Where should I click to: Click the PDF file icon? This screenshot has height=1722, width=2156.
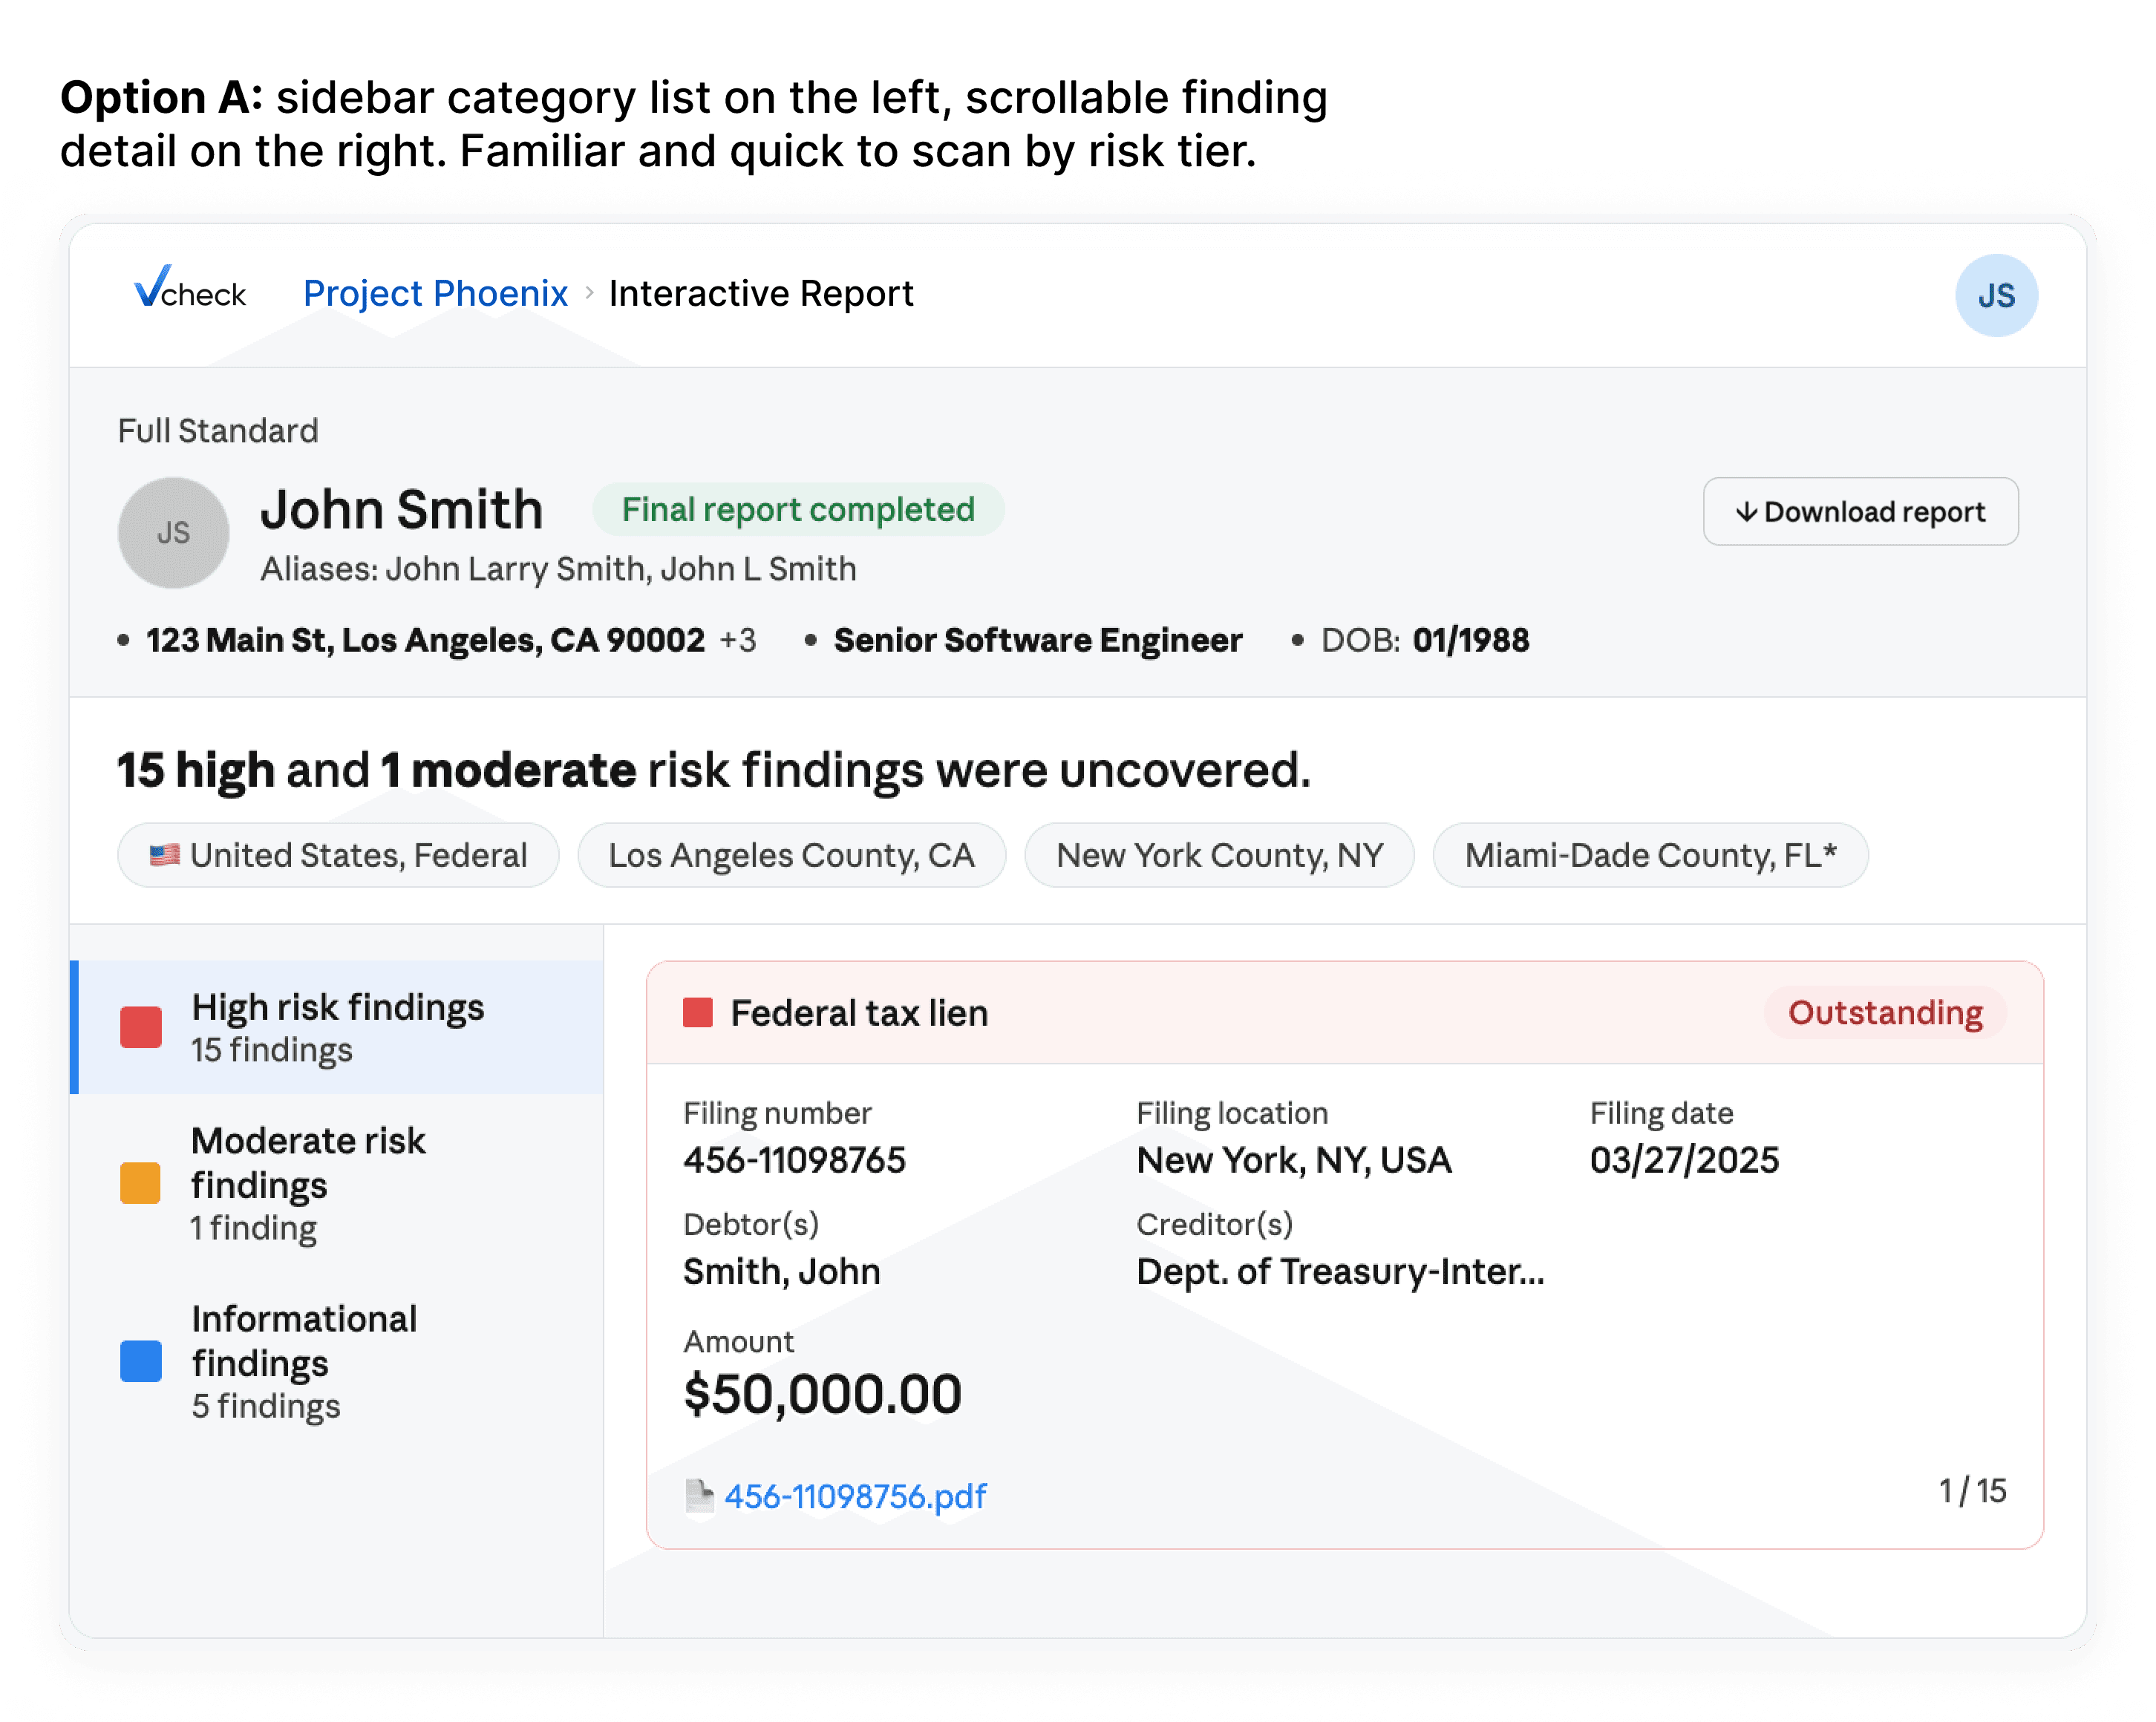tap(699, 1496)
